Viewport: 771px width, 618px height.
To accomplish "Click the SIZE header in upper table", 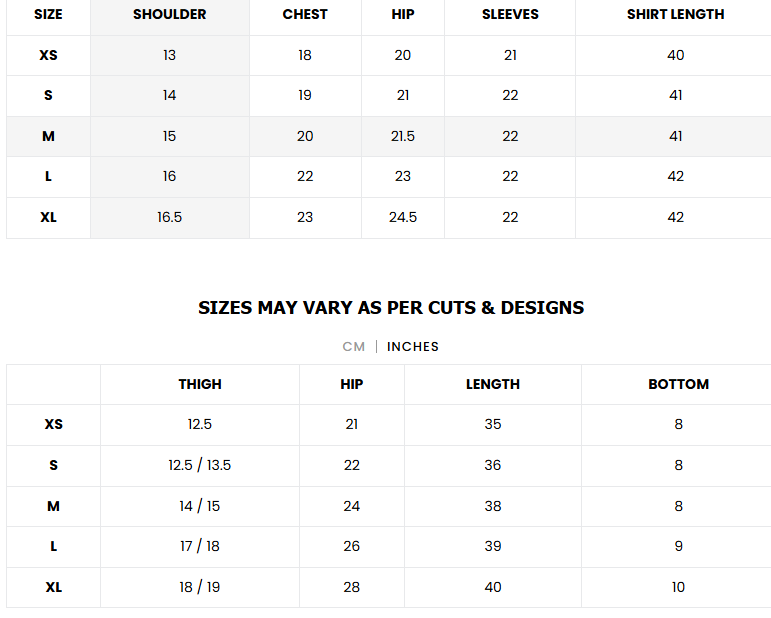I will click(48, 14).
